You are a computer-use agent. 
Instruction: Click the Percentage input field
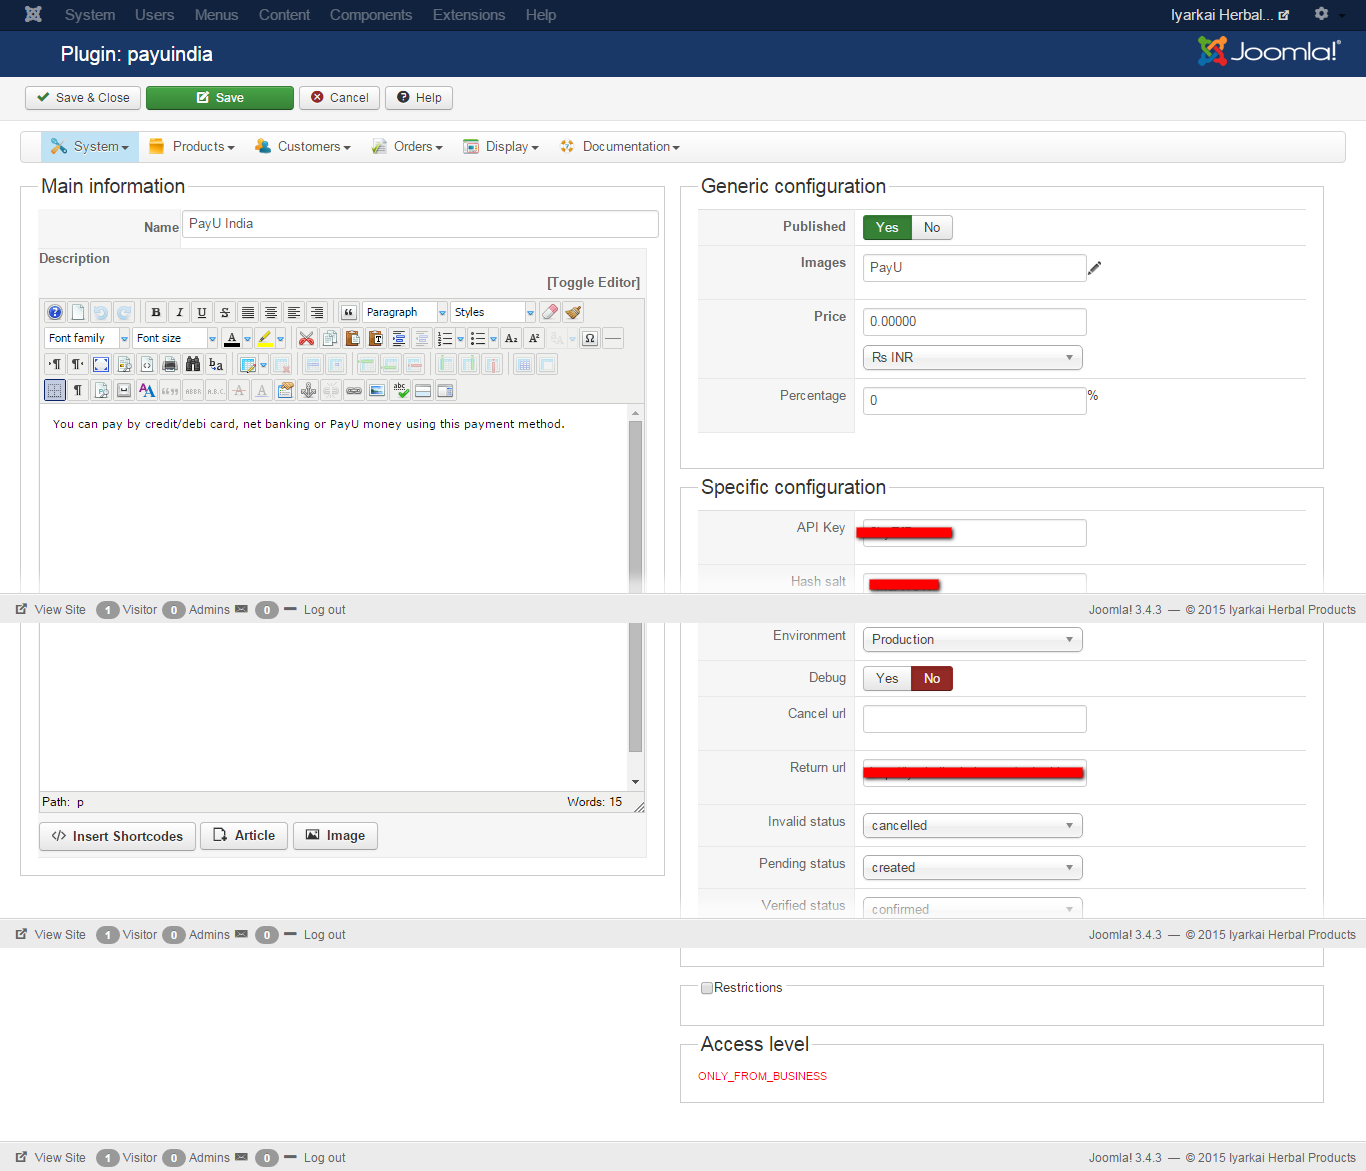point(974,400)
